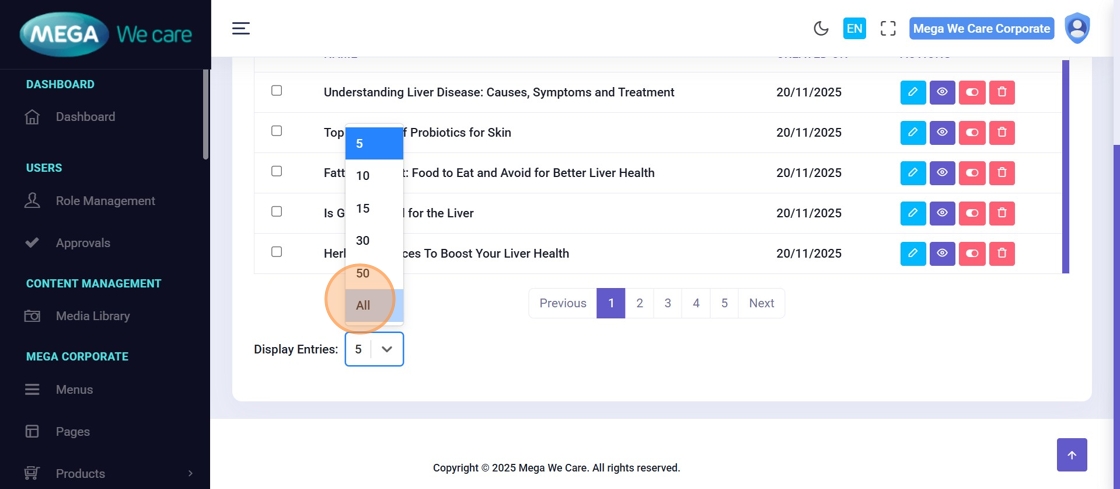Go to the Next page
Image resolution: width=1120 pixels, height=489 pixels.
click(x=761, y=303)
